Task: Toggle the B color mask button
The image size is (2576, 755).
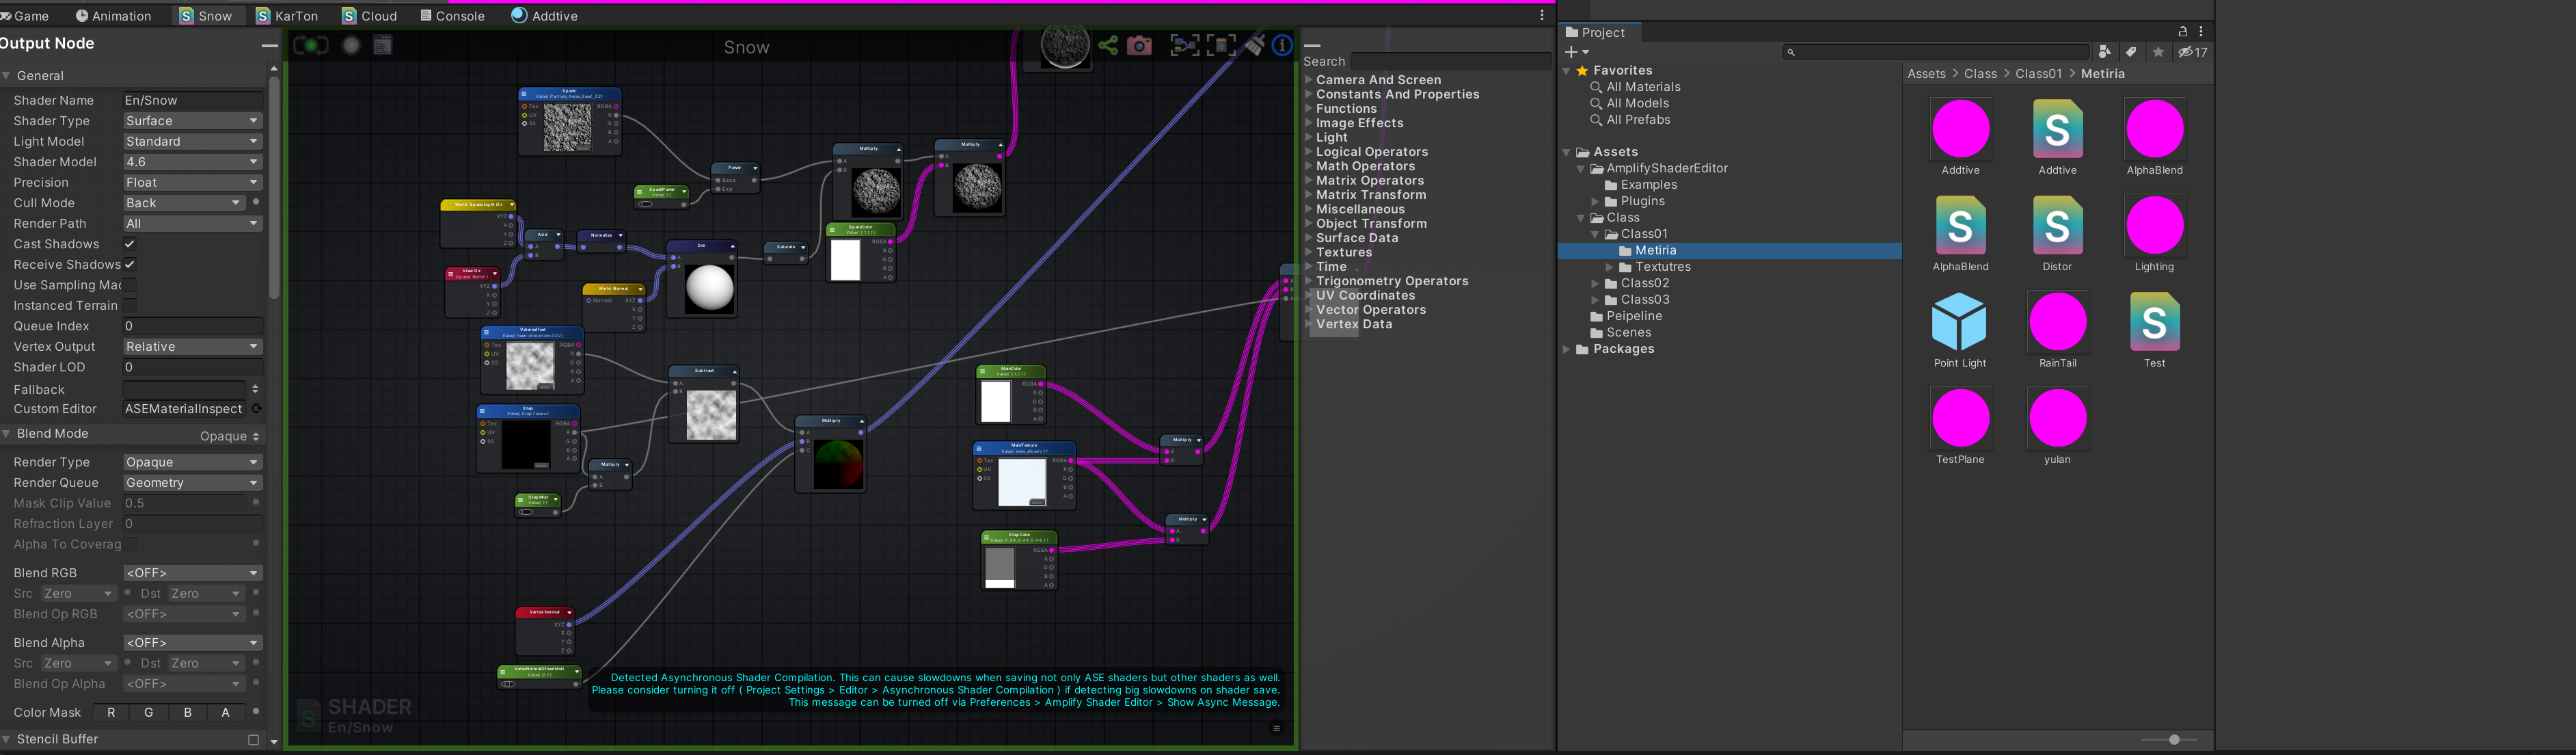Action: [x=187, y=713]
